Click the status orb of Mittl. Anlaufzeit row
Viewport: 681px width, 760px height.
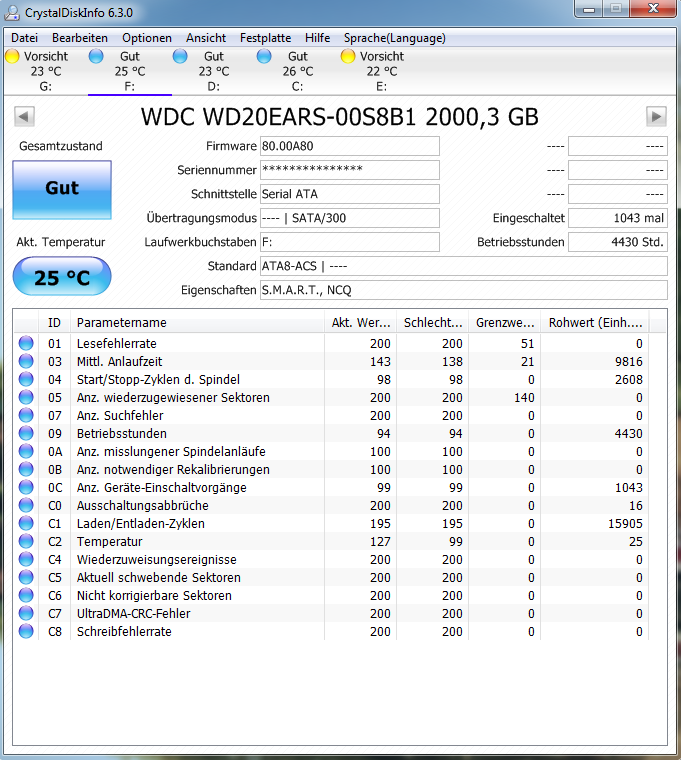pos(26,361)
